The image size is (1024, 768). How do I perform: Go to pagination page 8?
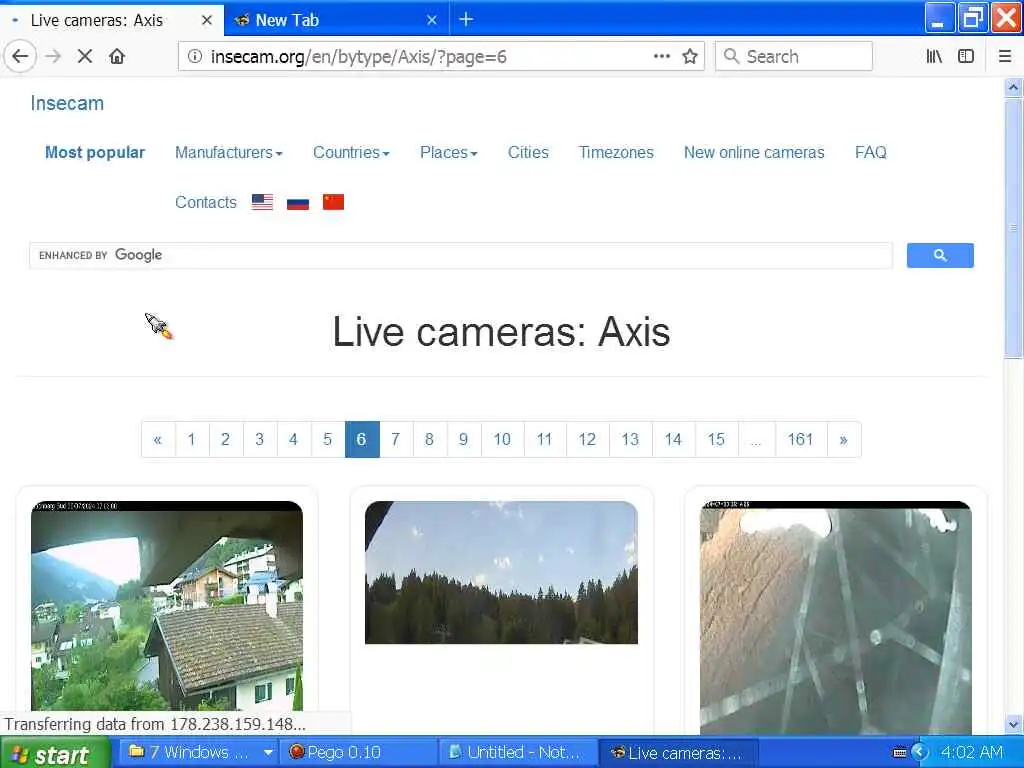tap(430, 440)
